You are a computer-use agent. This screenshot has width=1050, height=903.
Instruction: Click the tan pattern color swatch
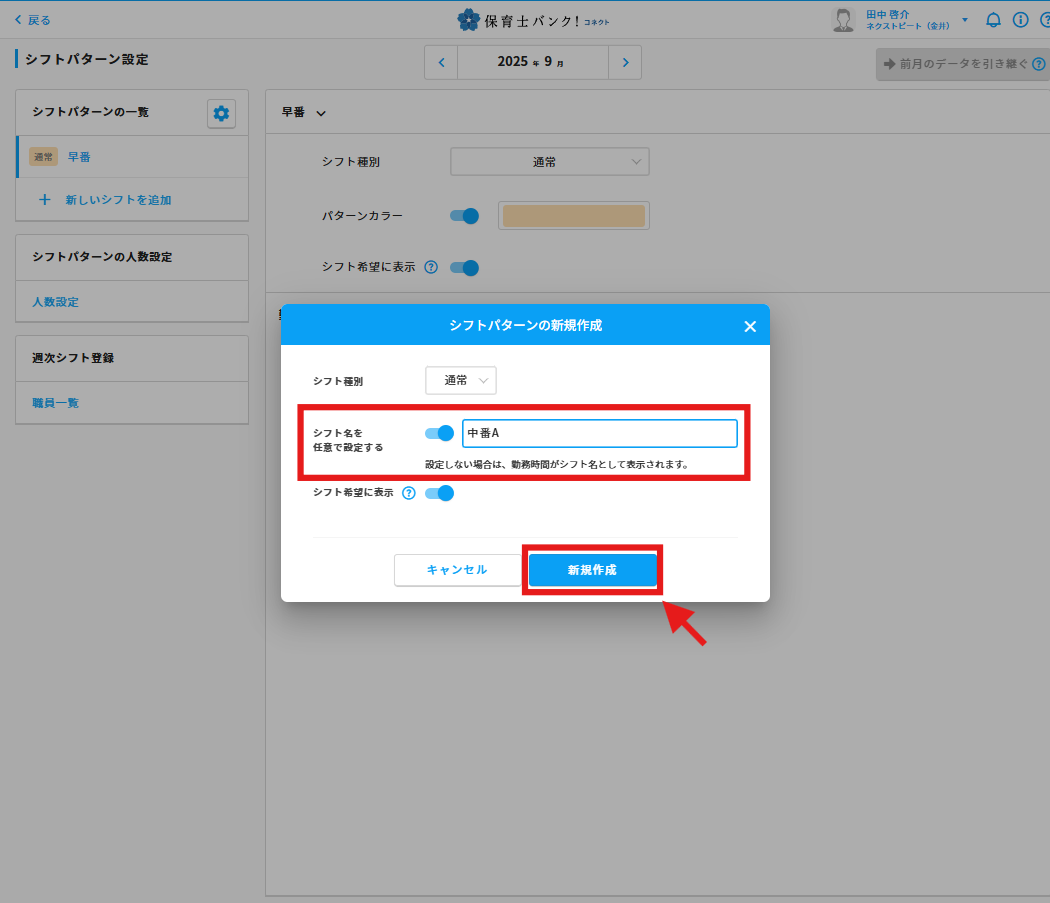pos(573,216)
